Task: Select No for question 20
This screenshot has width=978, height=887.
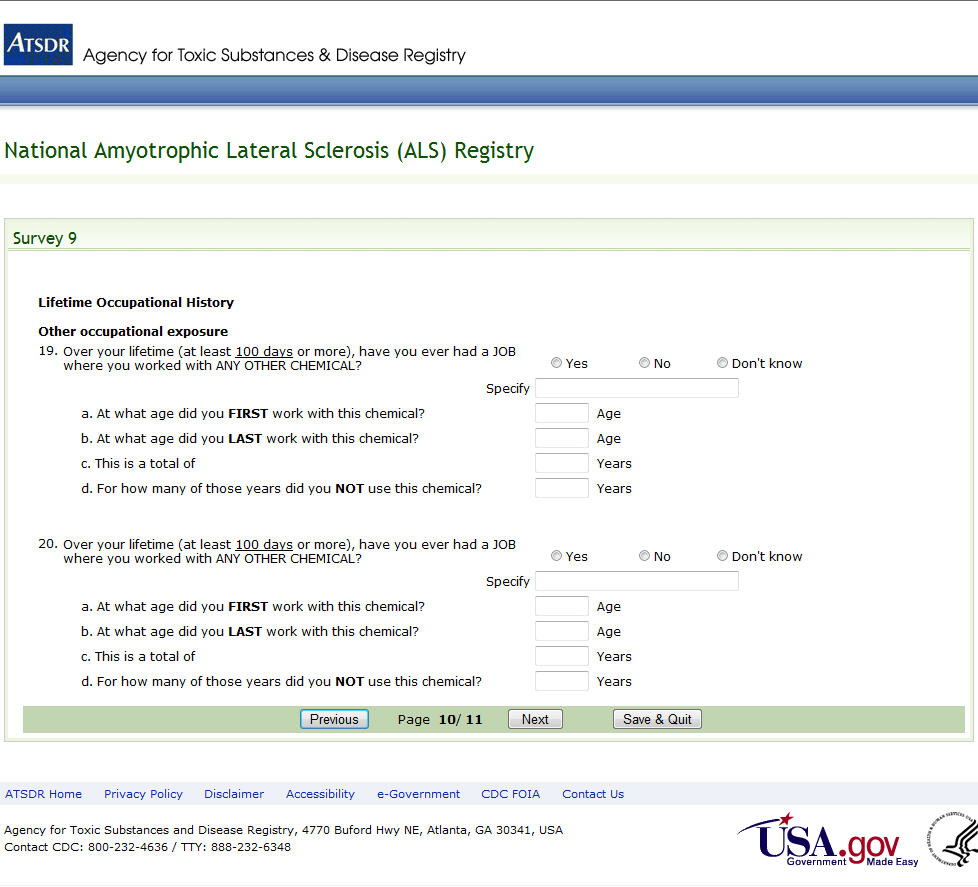Action: pyautogui.click(x=644, y=556)
